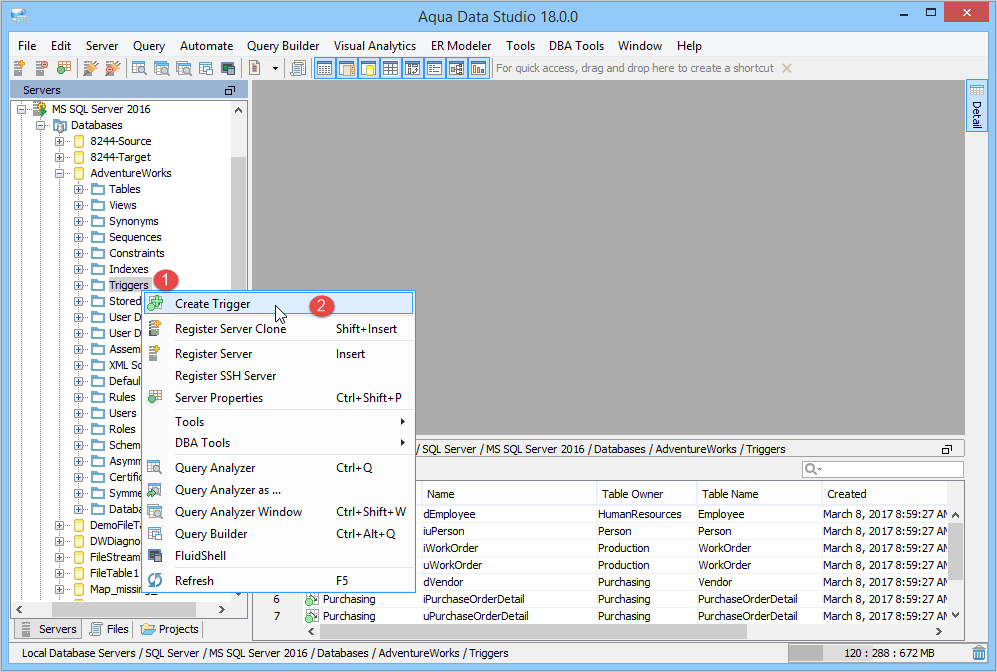Viewport: 997px width, 672px height.
Task: Select the Sequences folder in tree
Action: 135,237
